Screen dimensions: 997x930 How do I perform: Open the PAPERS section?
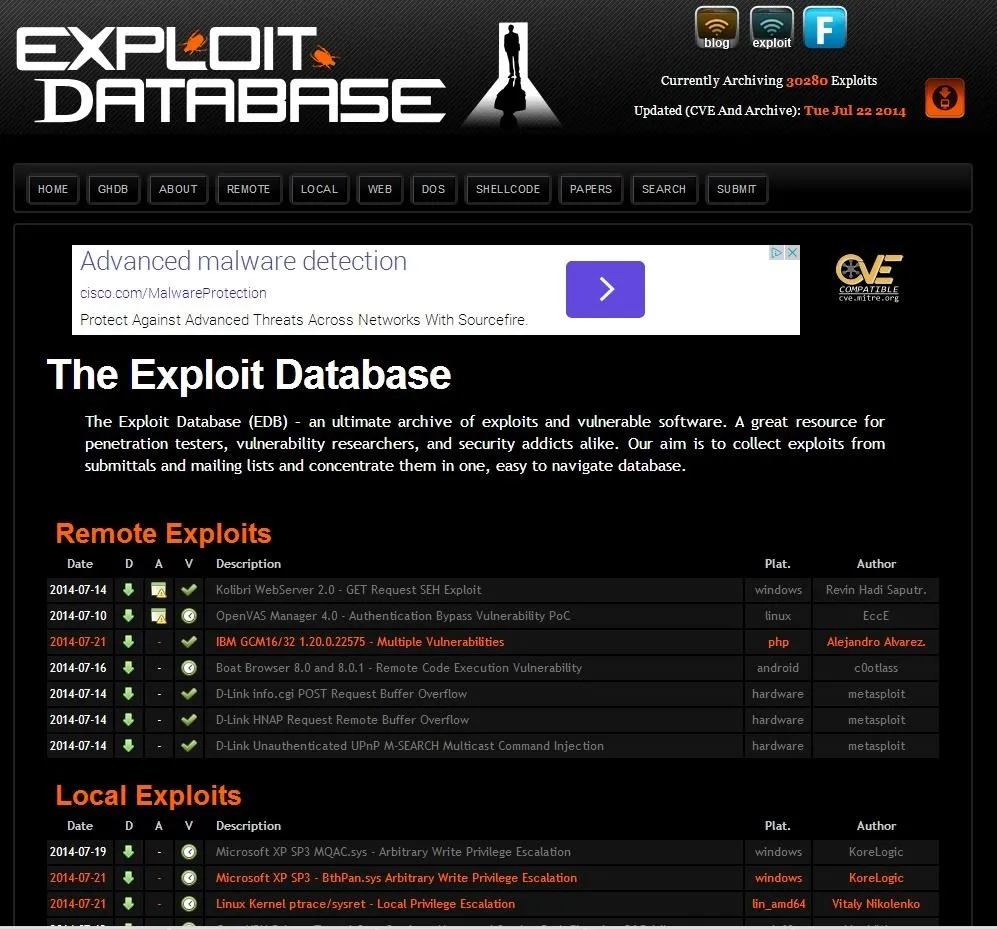[x=591, y=189]
